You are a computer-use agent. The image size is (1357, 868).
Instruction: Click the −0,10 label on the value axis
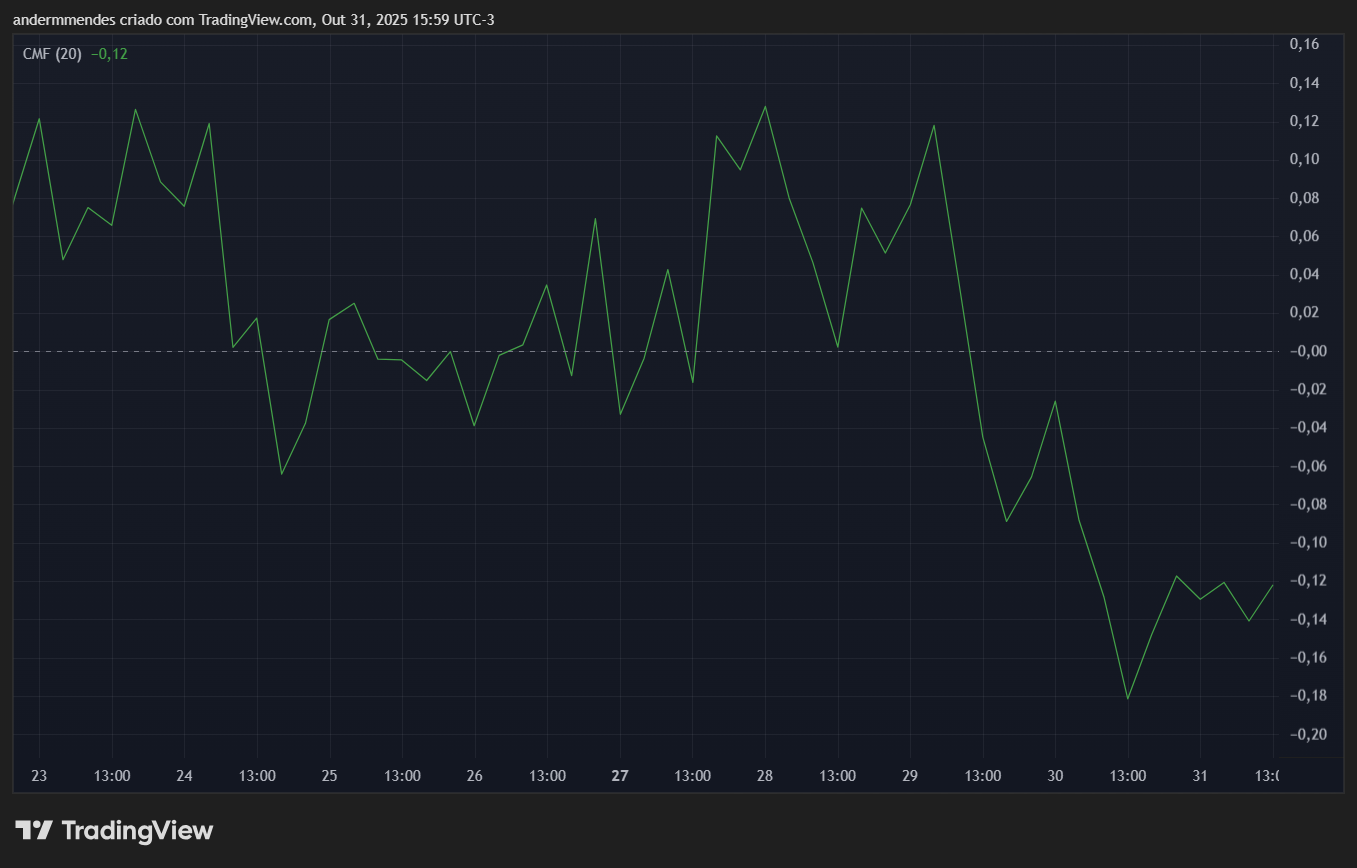[x=1303, y=542]
